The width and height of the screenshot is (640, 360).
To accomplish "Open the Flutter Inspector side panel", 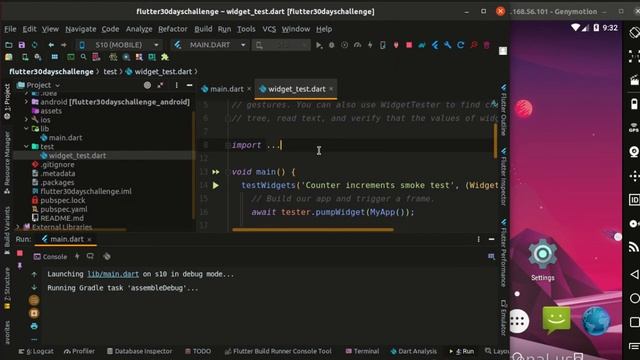I will tap(504, 176).
